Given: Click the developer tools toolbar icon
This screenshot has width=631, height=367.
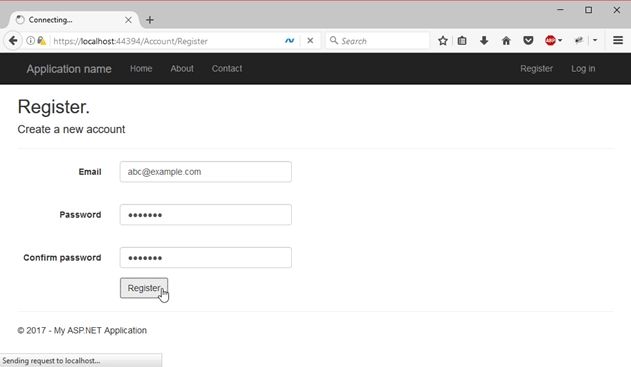Looking at the screenshot, I should pyautogui.click(x=579, y=41).
